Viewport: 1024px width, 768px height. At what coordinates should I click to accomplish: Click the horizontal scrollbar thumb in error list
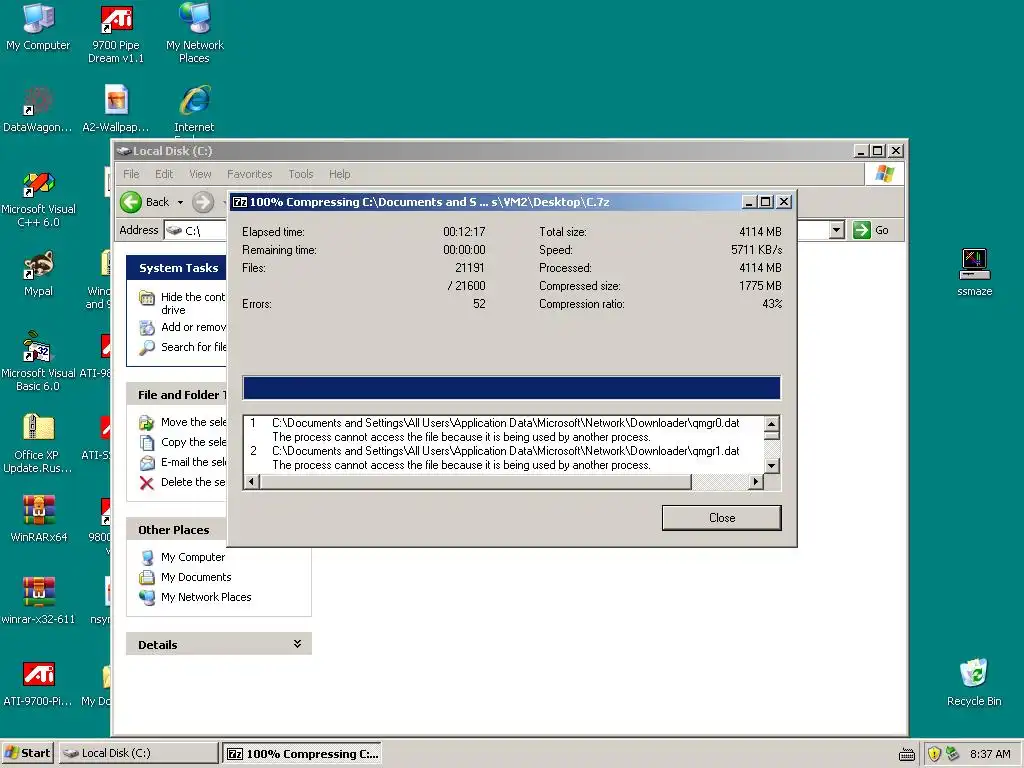[475, 482]
